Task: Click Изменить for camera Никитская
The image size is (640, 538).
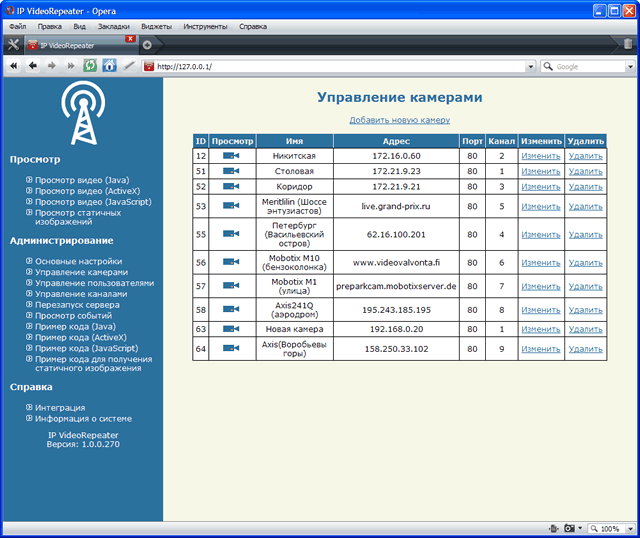Action: coord(541,156)
